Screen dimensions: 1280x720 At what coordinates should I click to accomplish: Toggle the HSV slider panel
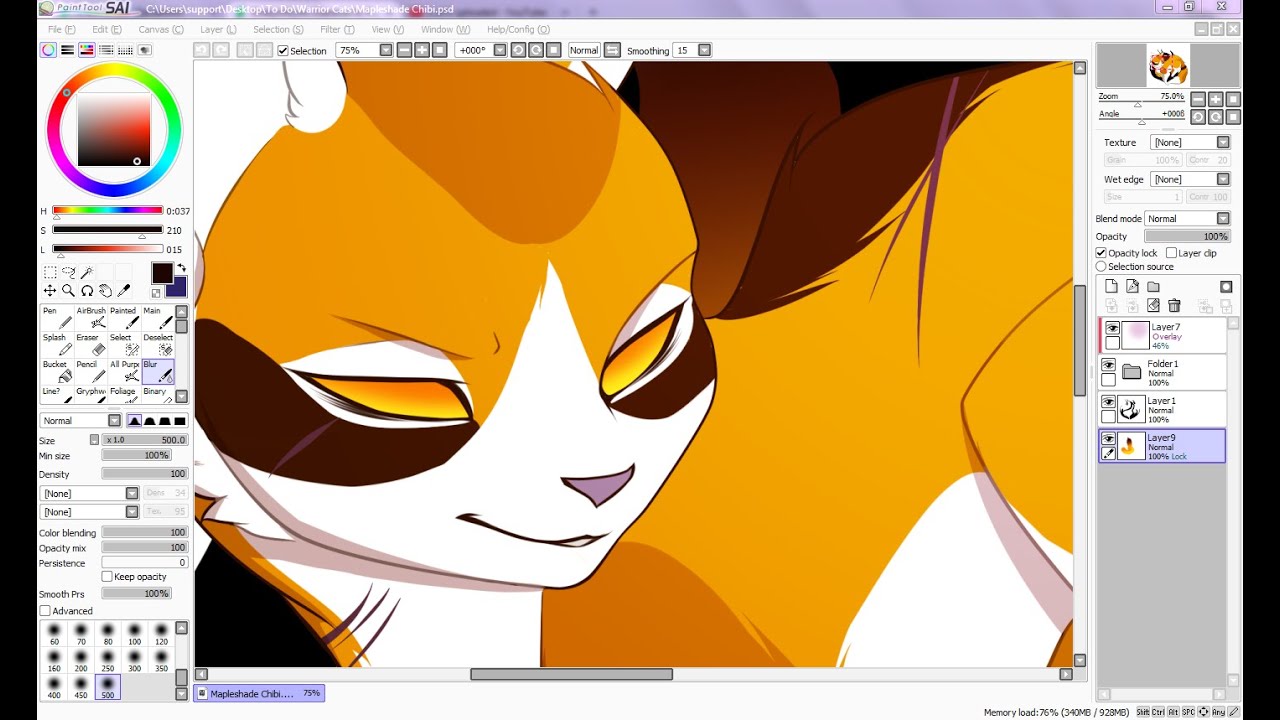[86, 50]
